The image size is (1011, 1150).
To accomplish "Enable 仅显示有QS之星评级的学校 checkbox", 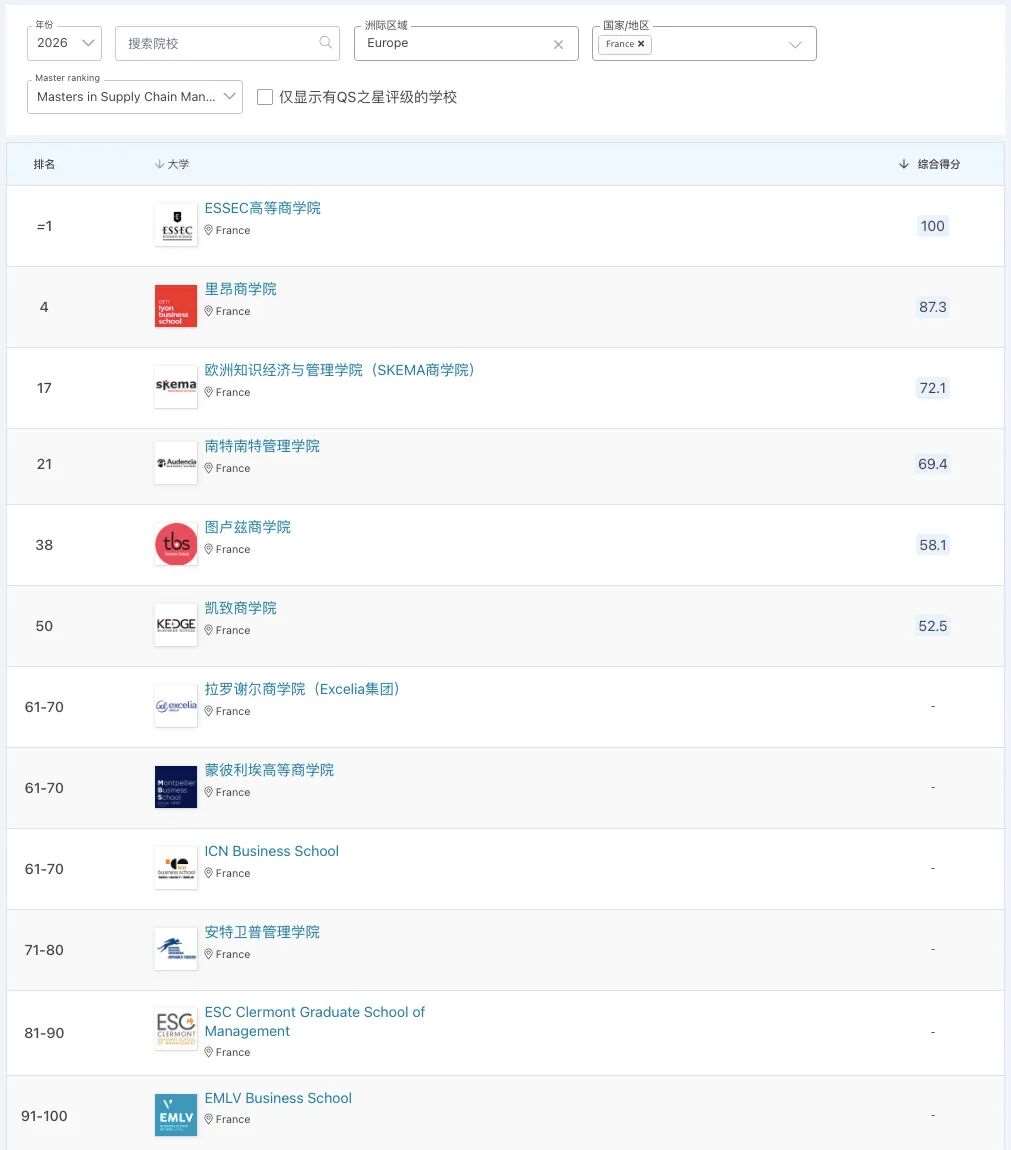I will pyautogui.click(x=264, y=97).
